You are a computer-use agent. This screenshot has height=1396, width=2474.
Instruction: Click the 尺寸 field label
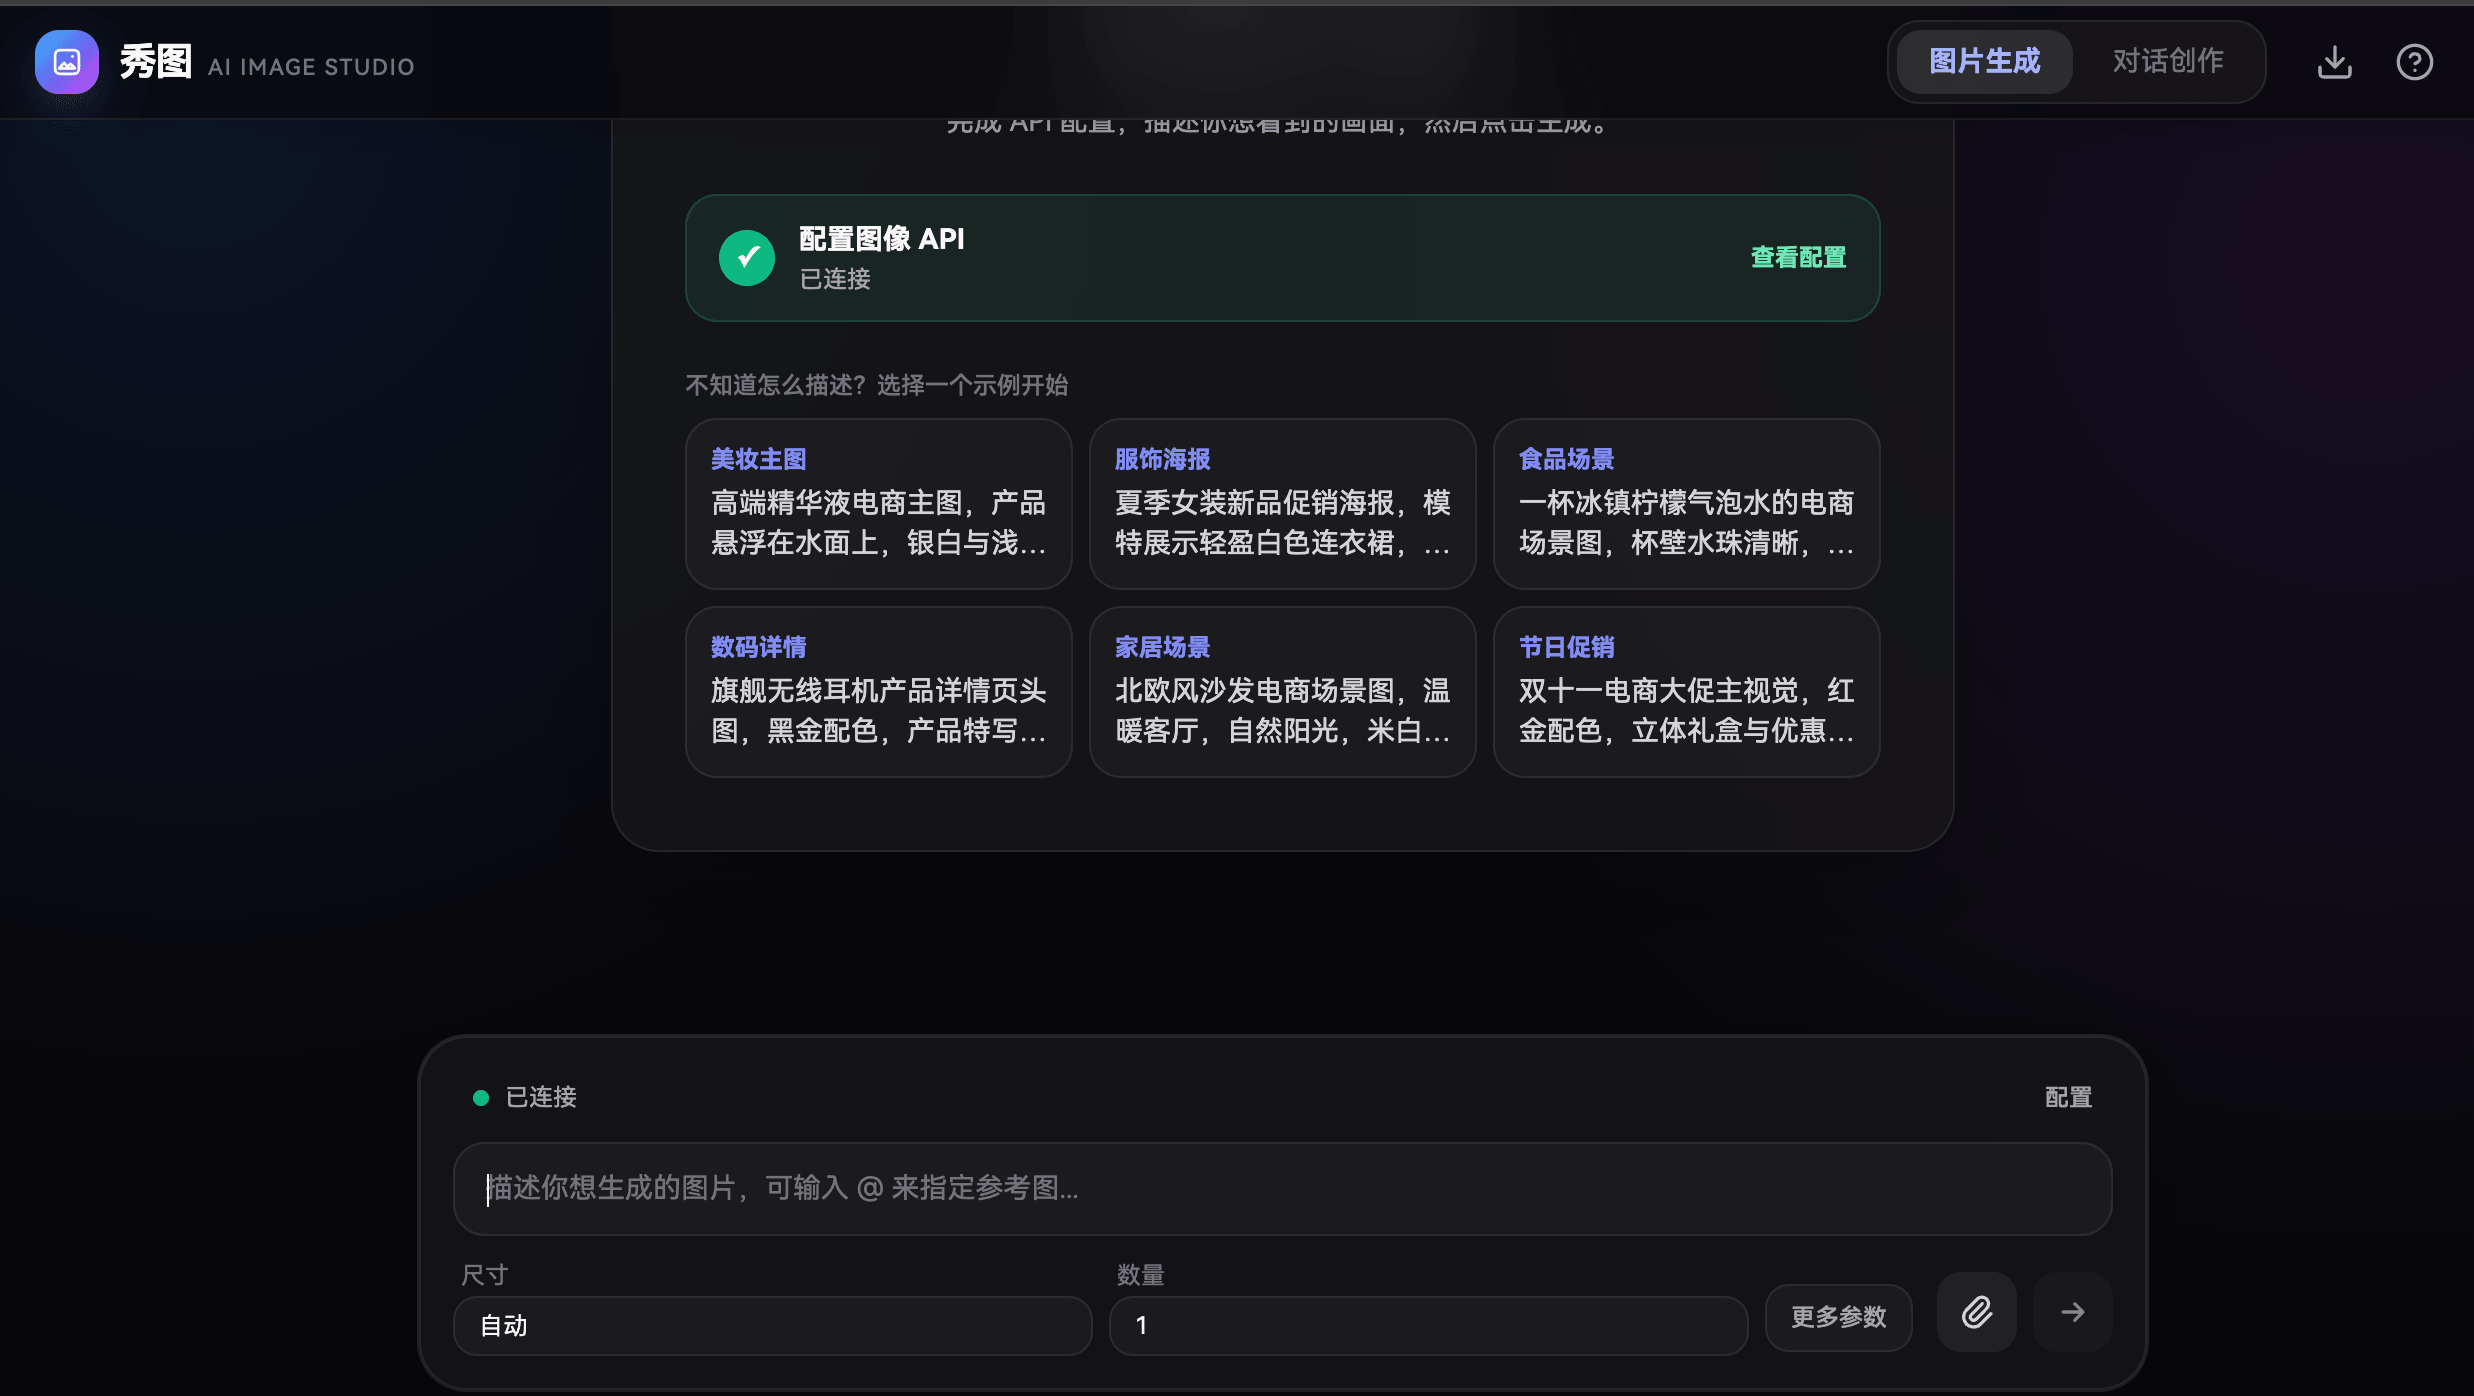[x=484, y=1275]
